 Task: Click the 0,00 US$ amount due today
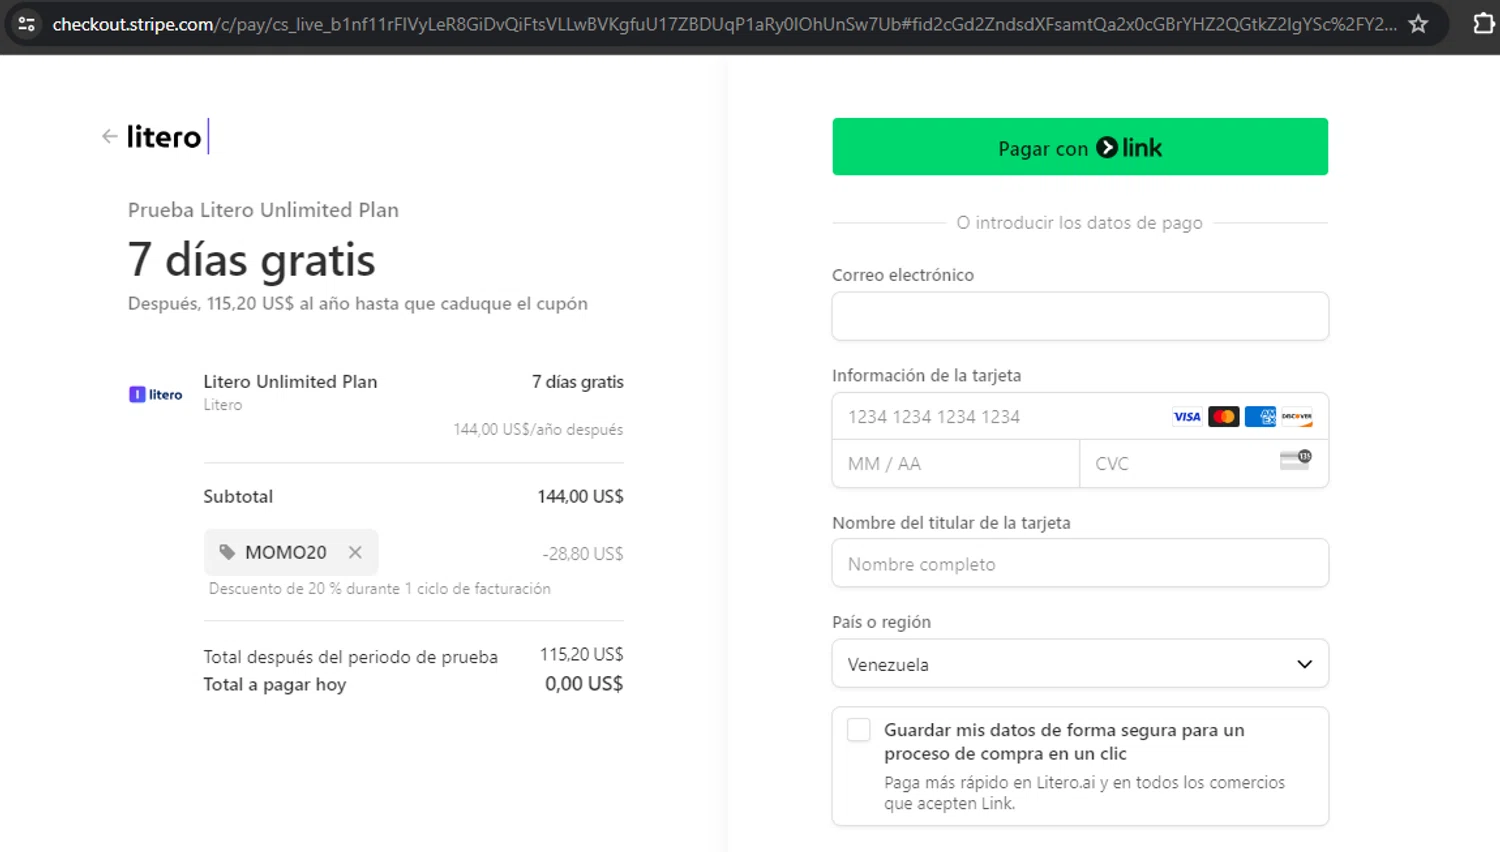click(x=584, y=684)
